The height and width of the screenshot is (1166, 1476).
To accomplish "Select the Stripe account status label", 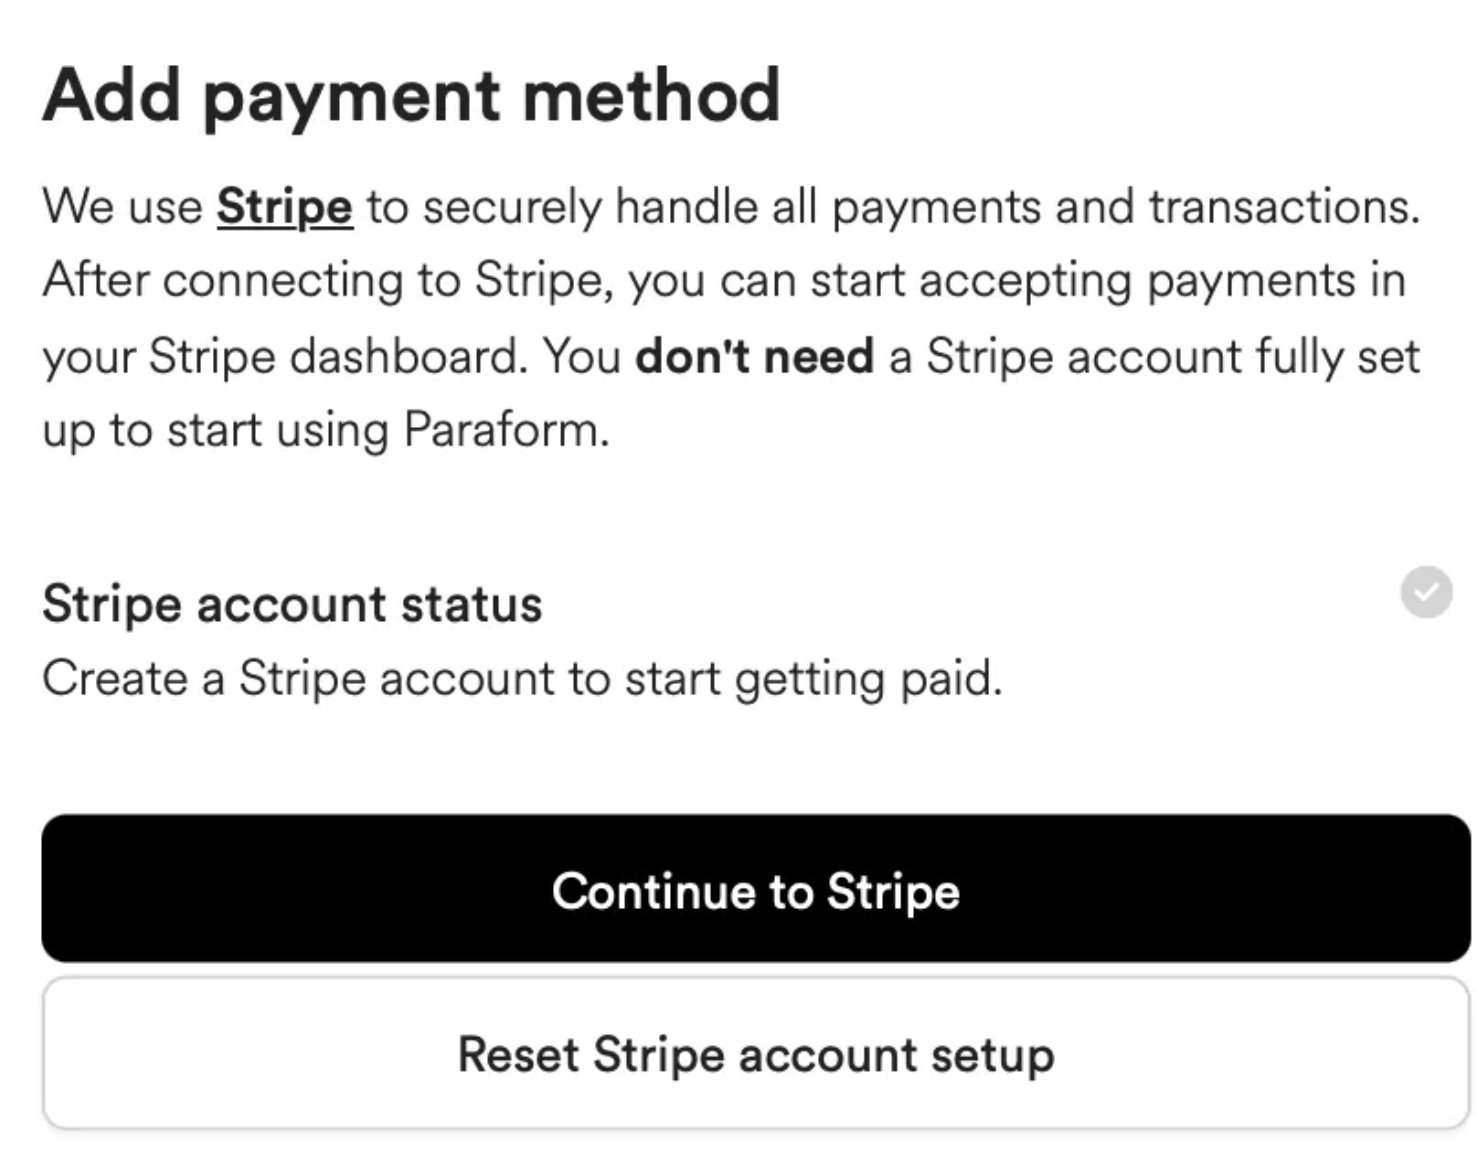I will (291, 603).
